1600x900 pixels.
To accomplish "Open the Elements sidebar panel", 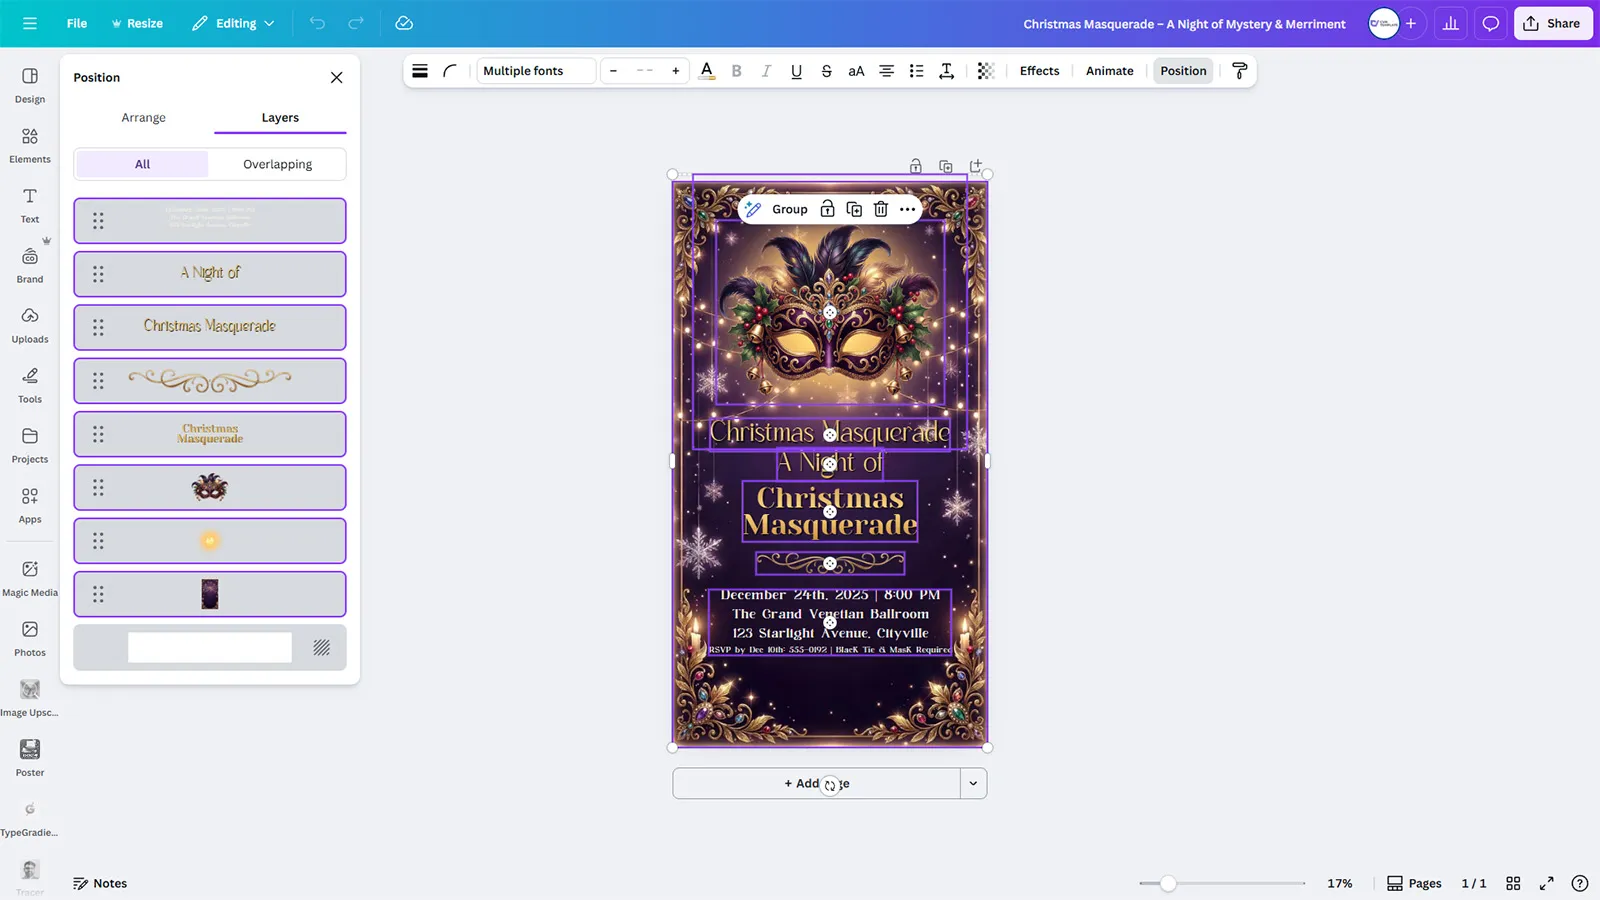I will point(30,145).
